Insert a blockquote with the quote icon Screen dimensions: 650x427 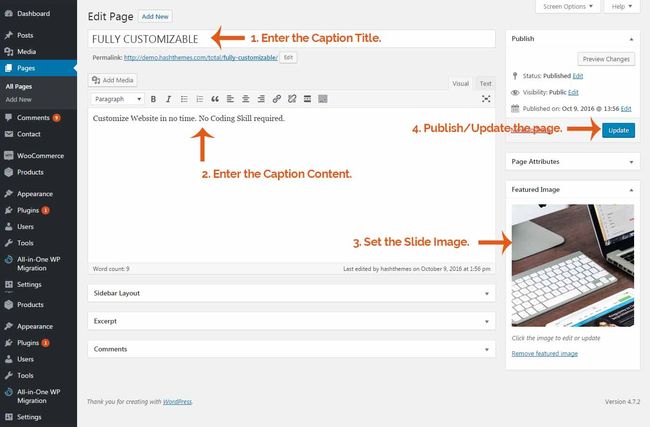[x=215, y=99]
